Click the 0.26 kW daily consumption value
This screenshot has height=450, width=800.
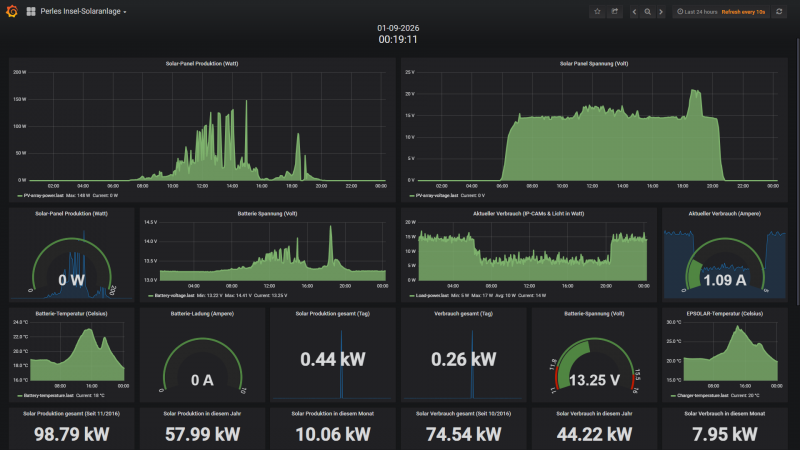463,359
